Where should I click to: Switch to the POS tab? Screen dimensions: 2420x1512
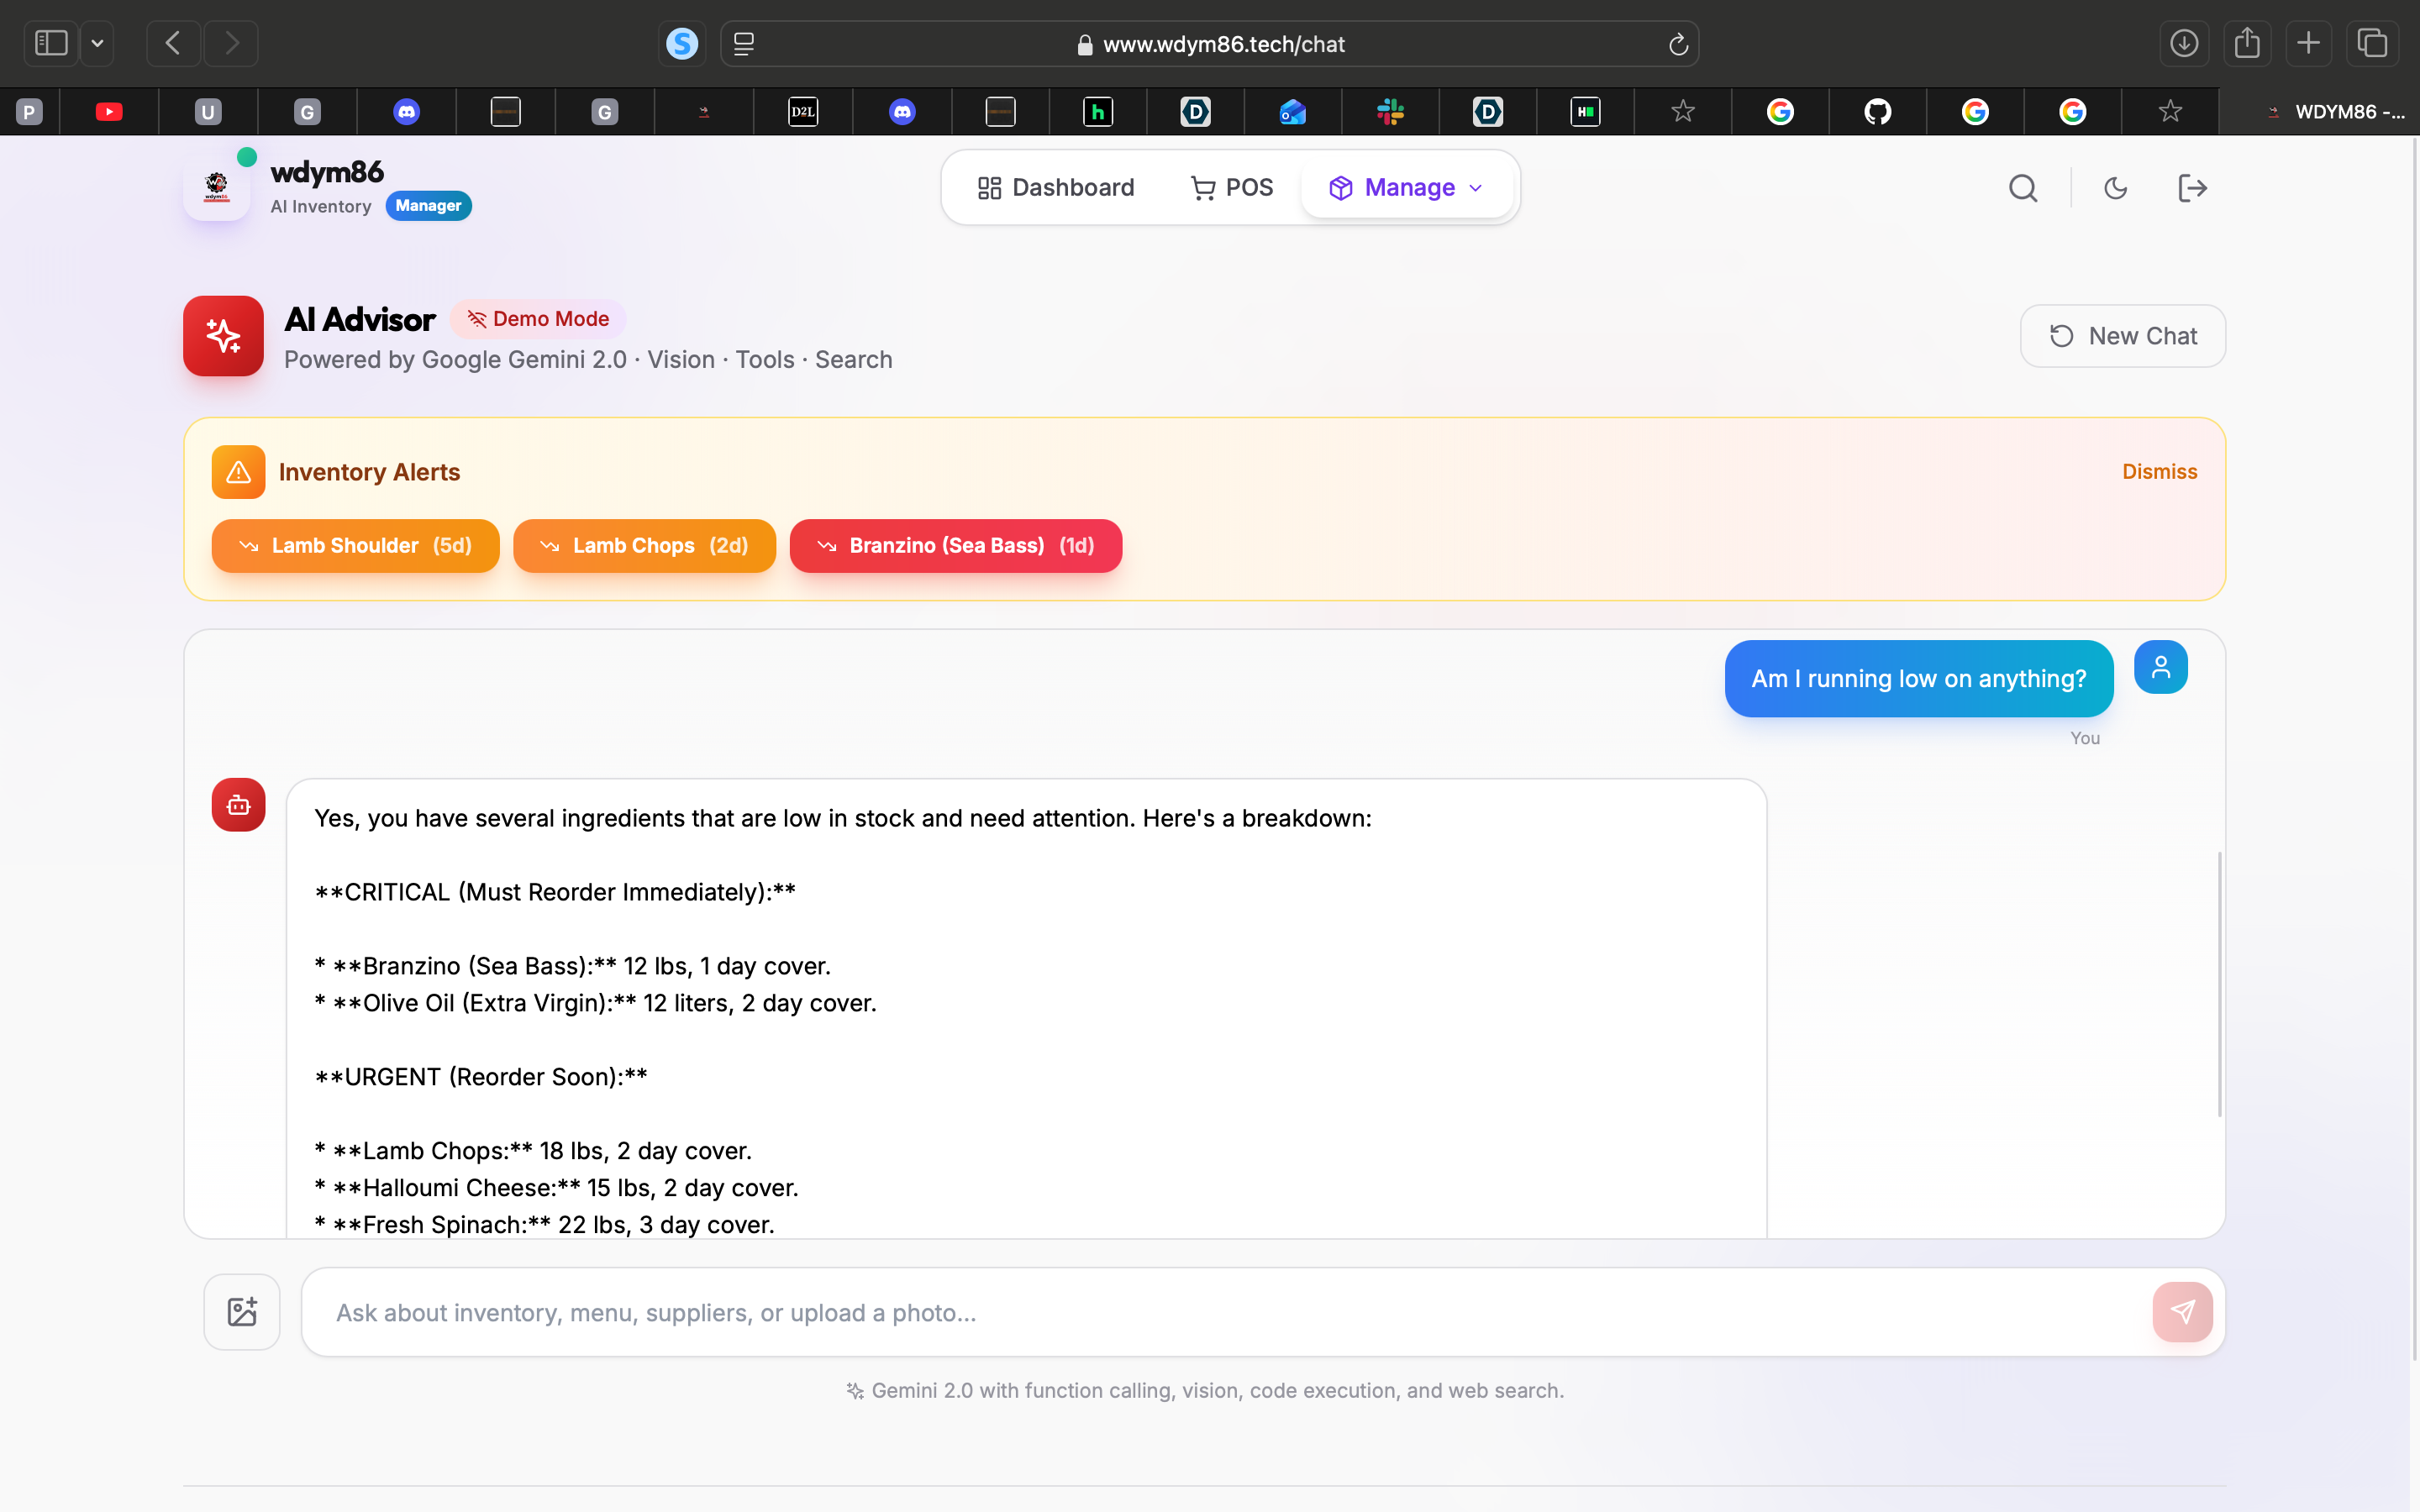(x=1232, y=188)
